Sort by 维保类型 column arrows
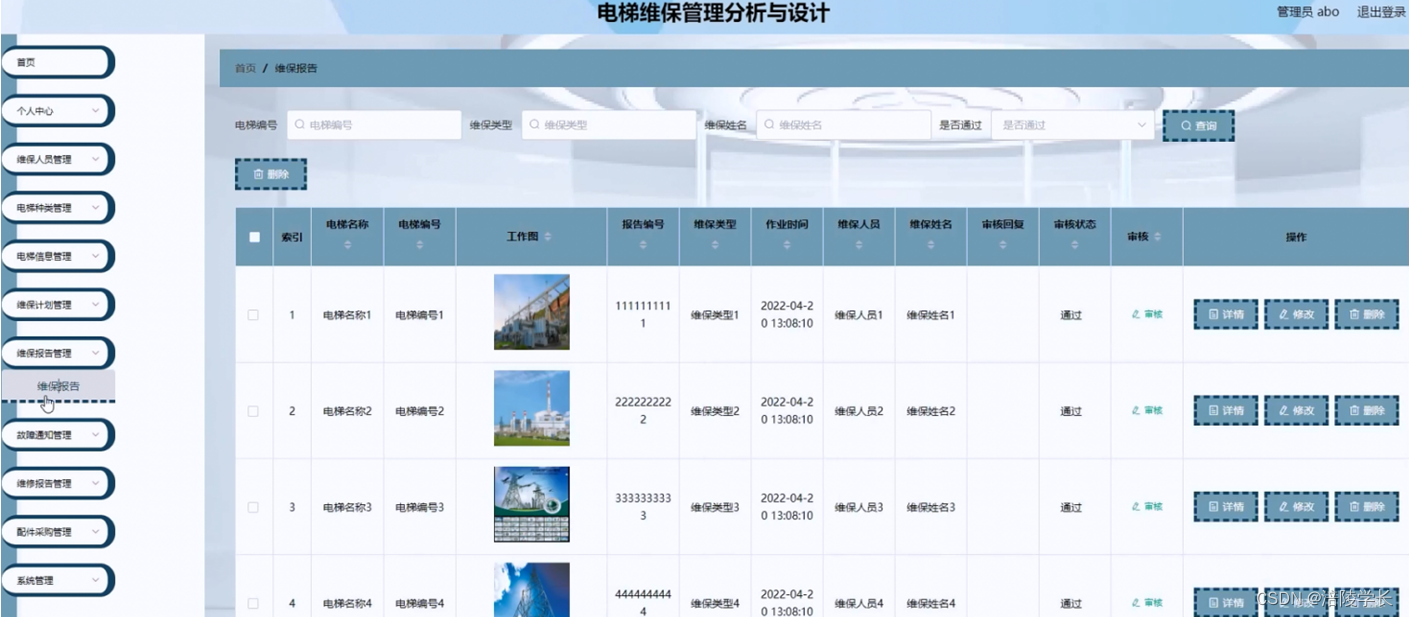Screen dimensions: 1409x617 coord(715,245)
